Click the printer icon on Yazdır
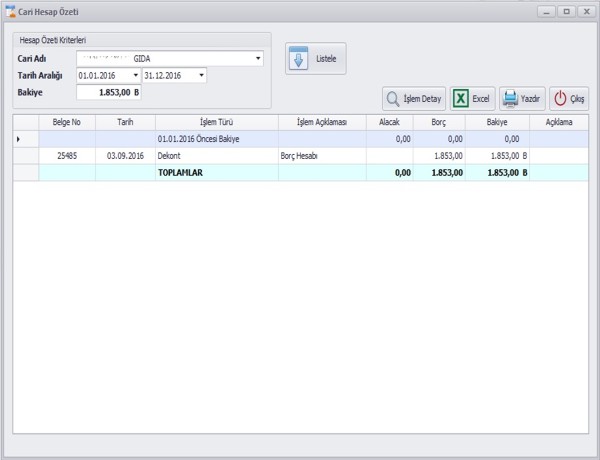600x460 pixels. 510,99
